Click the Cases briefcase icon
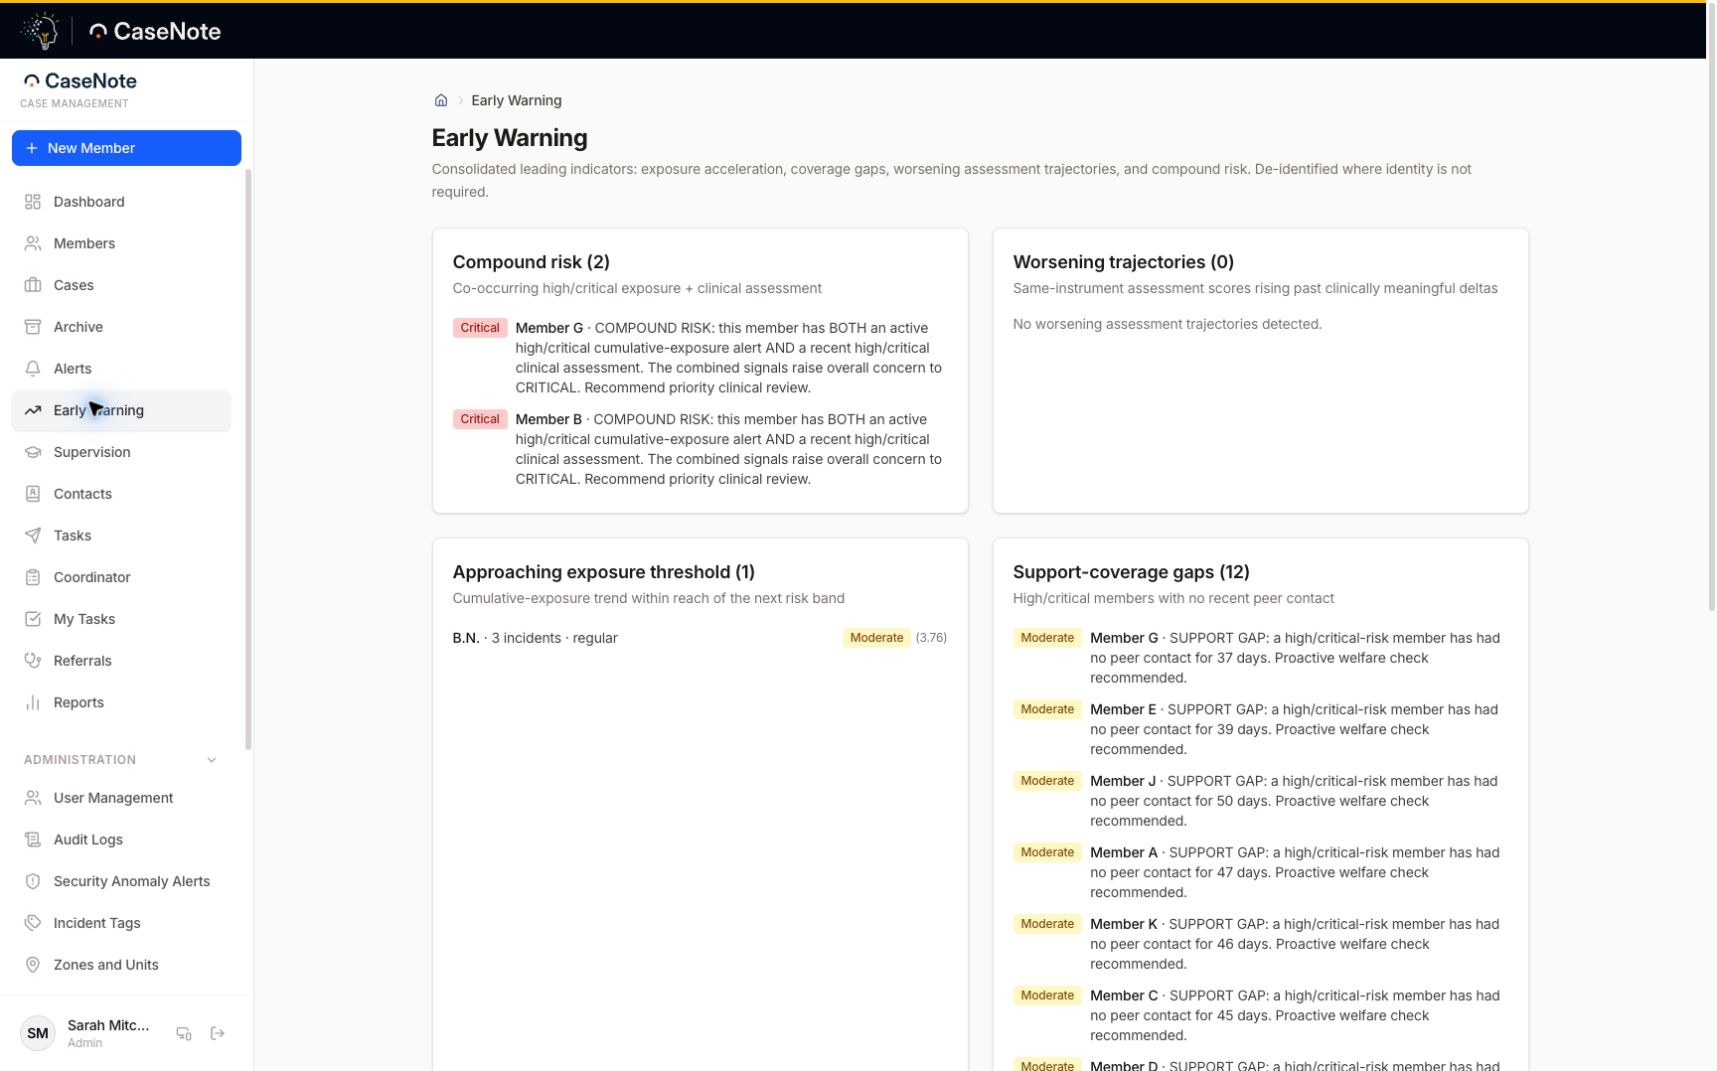The height and width of the screenshot is (1071, 1717). [33, 285]
